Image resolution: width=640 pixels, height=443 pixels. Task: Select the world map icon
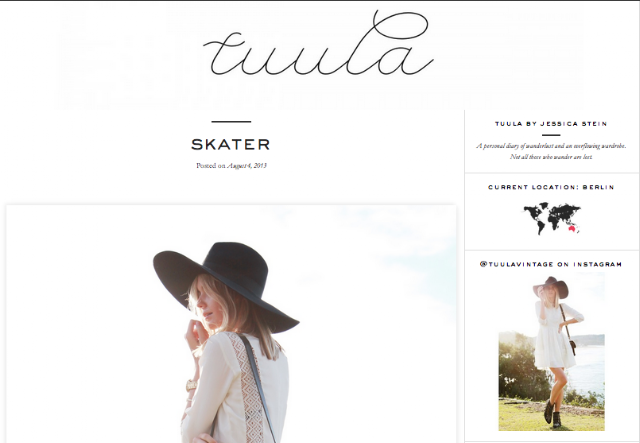[552, 218]
